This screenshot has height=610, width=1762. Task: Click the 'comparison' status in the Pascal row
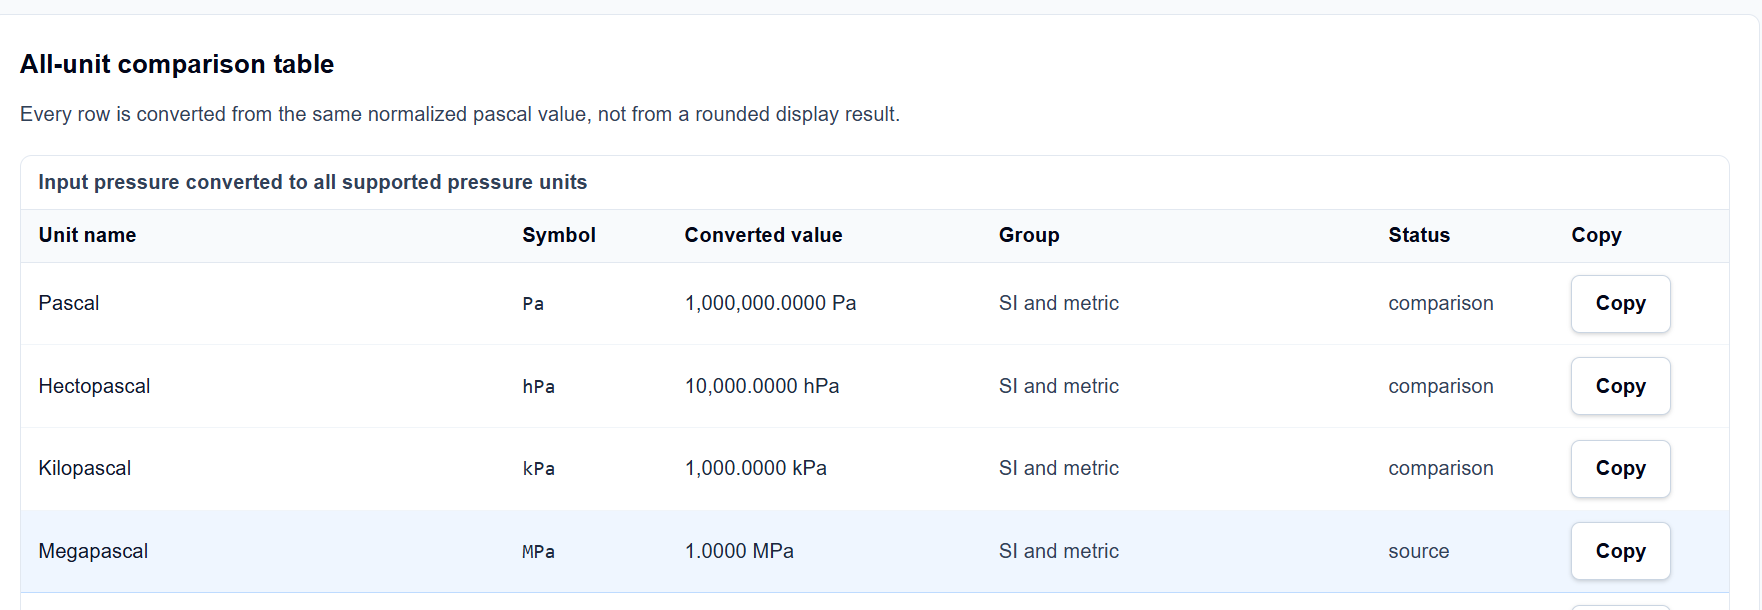(x=1440, y=303)
